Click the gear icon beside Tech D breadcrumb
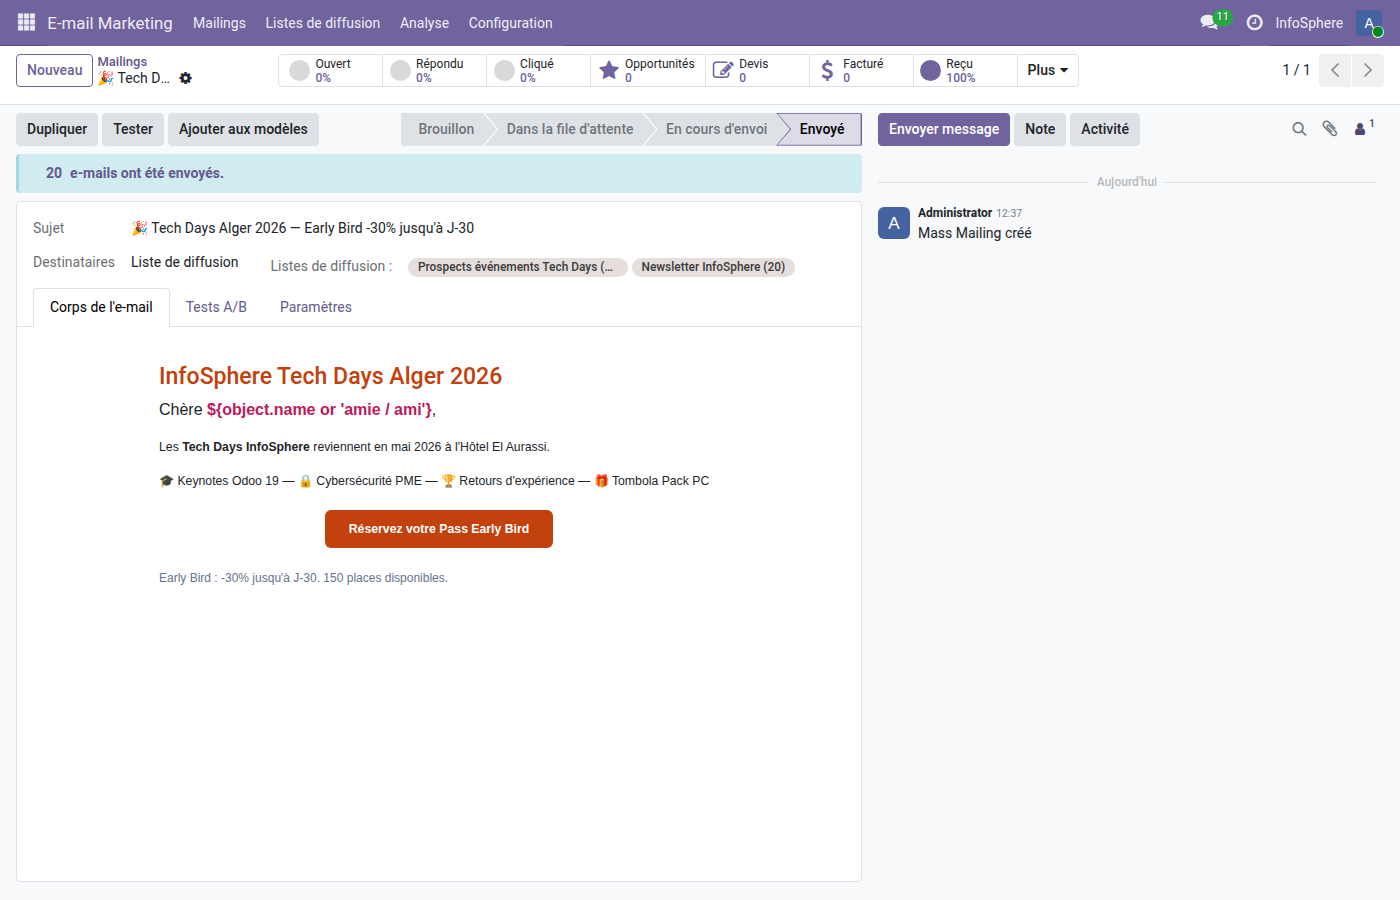 (186, 78)
